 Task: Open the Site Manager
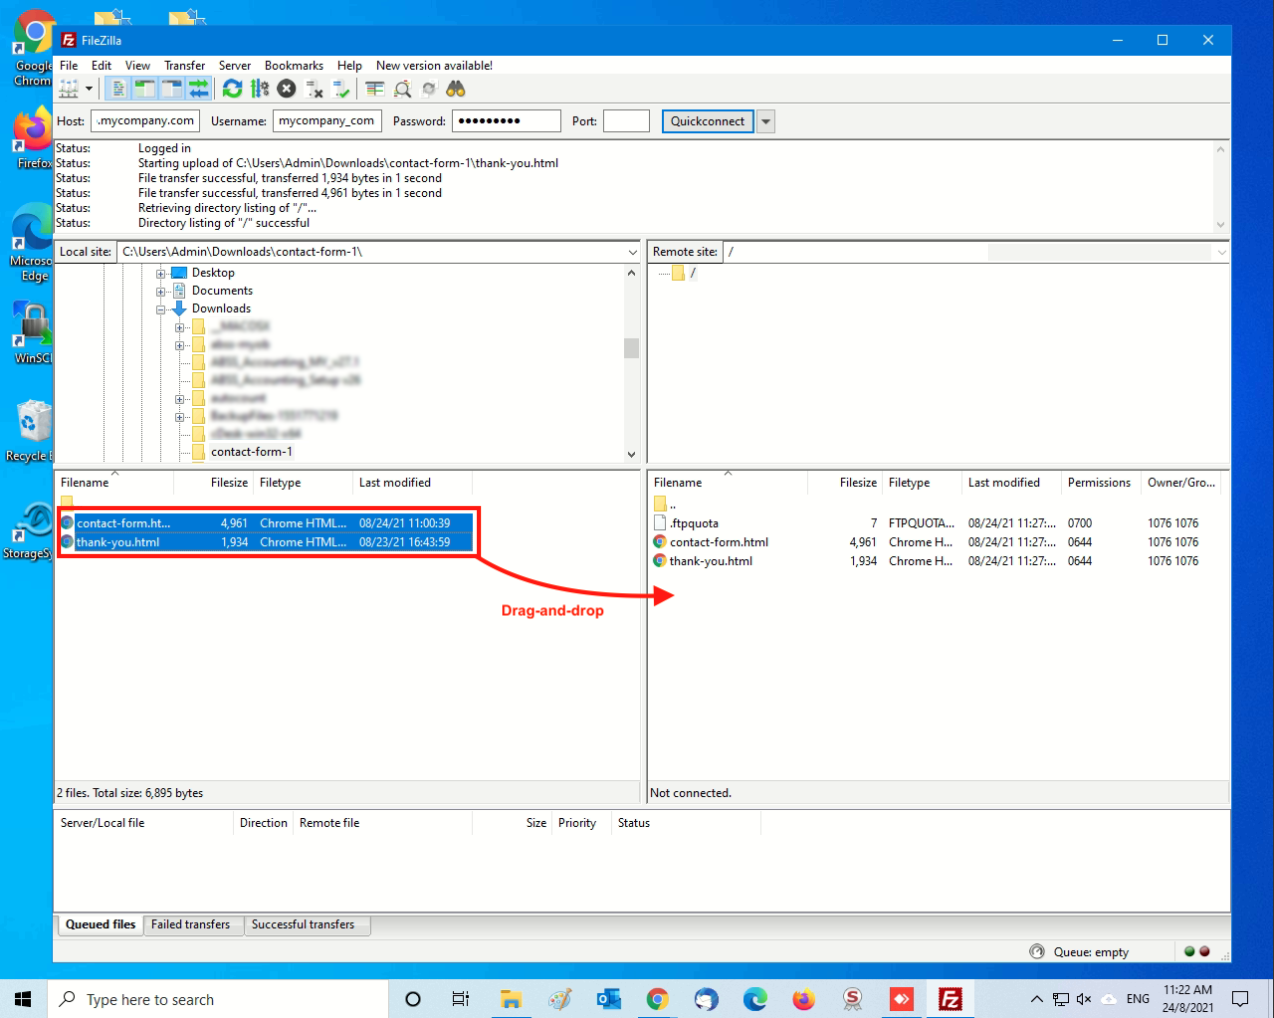pos(68,89)
